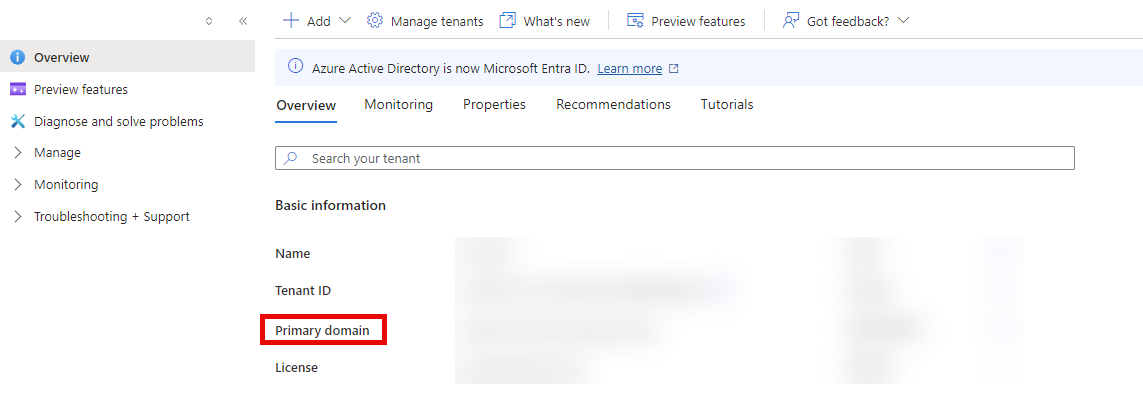Viewport: 1143px width, 398px height.
Task: Switch to the Monitoring tab
Action: (x=399, y=104)
